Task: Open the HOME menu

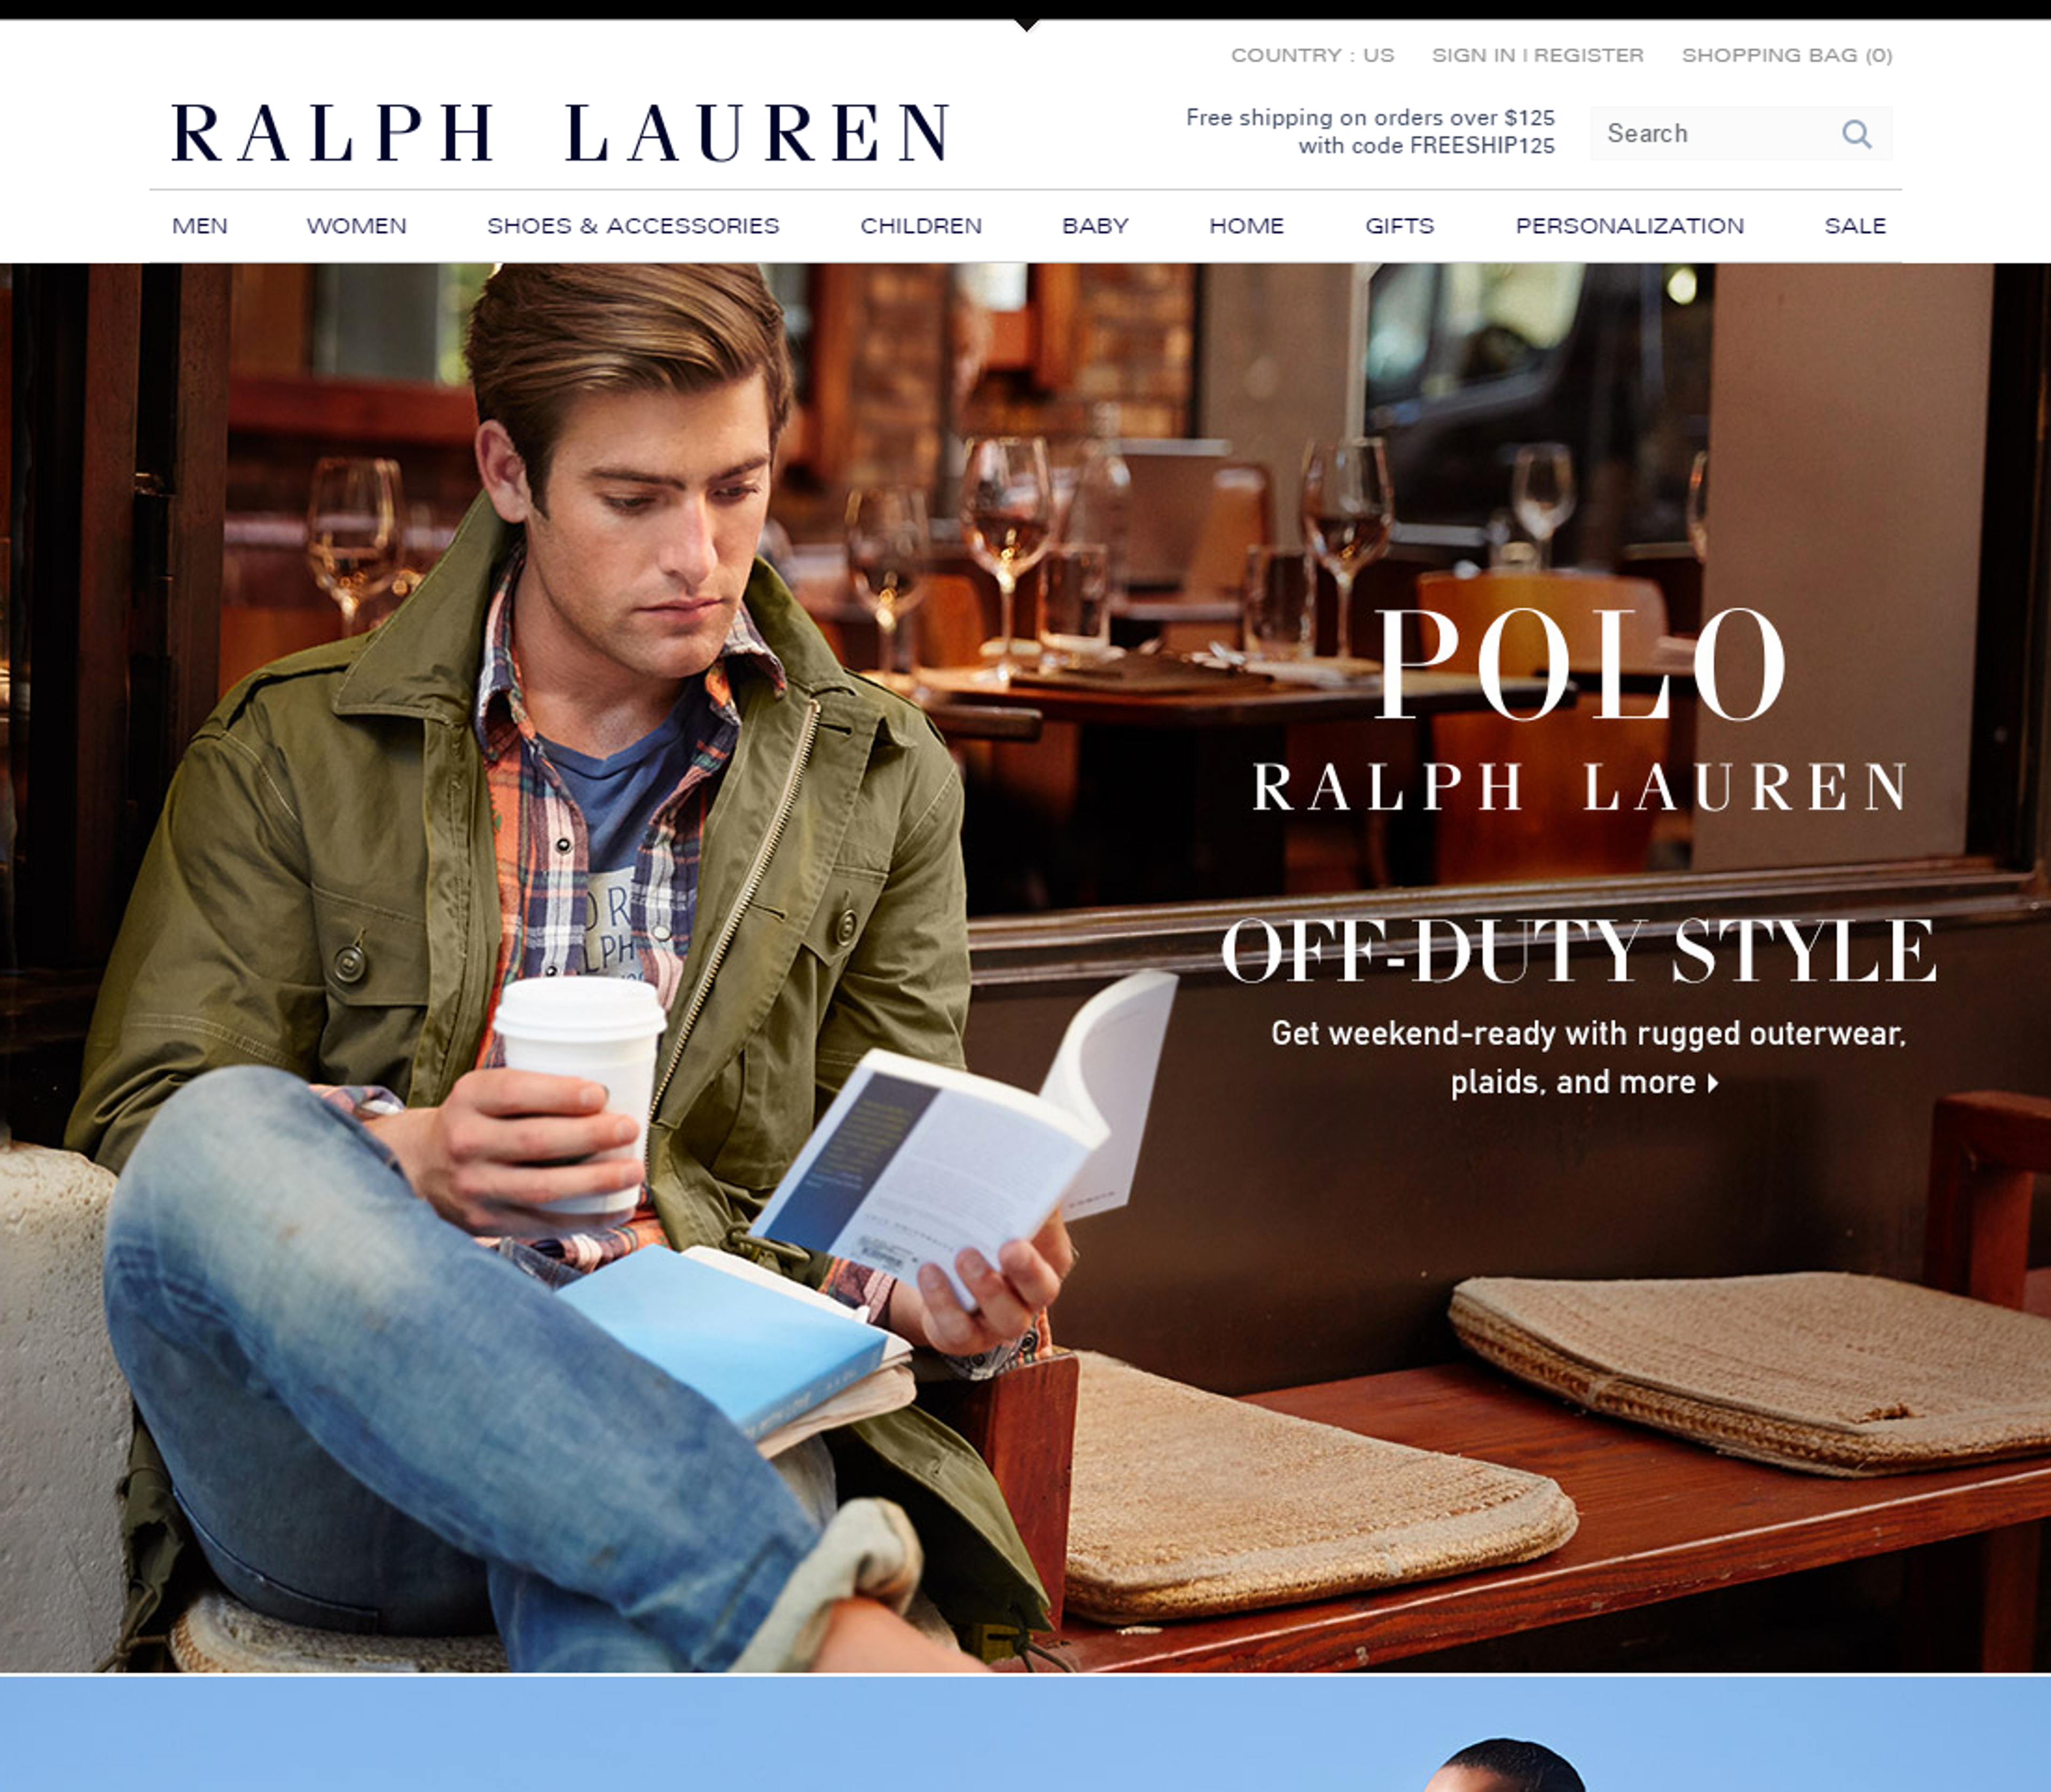Action: (x=1246, y=226)
